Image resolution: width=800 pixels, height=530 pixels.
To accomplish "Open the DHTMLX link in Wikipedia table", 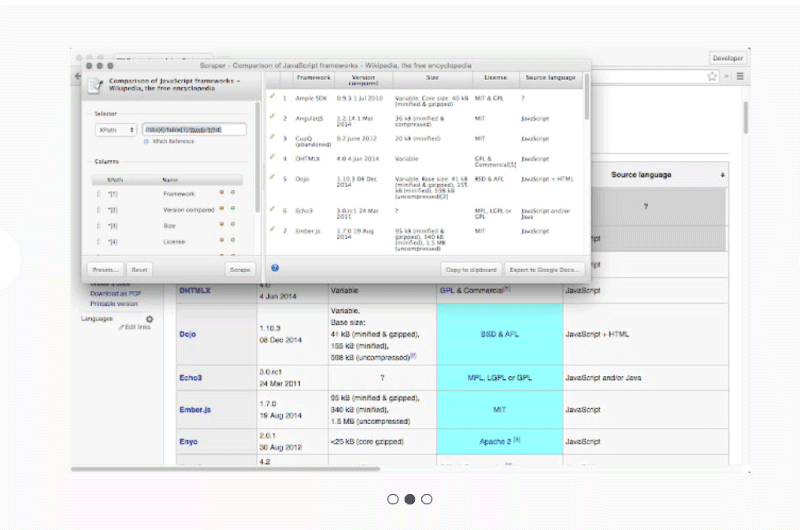I will (195, 290).
